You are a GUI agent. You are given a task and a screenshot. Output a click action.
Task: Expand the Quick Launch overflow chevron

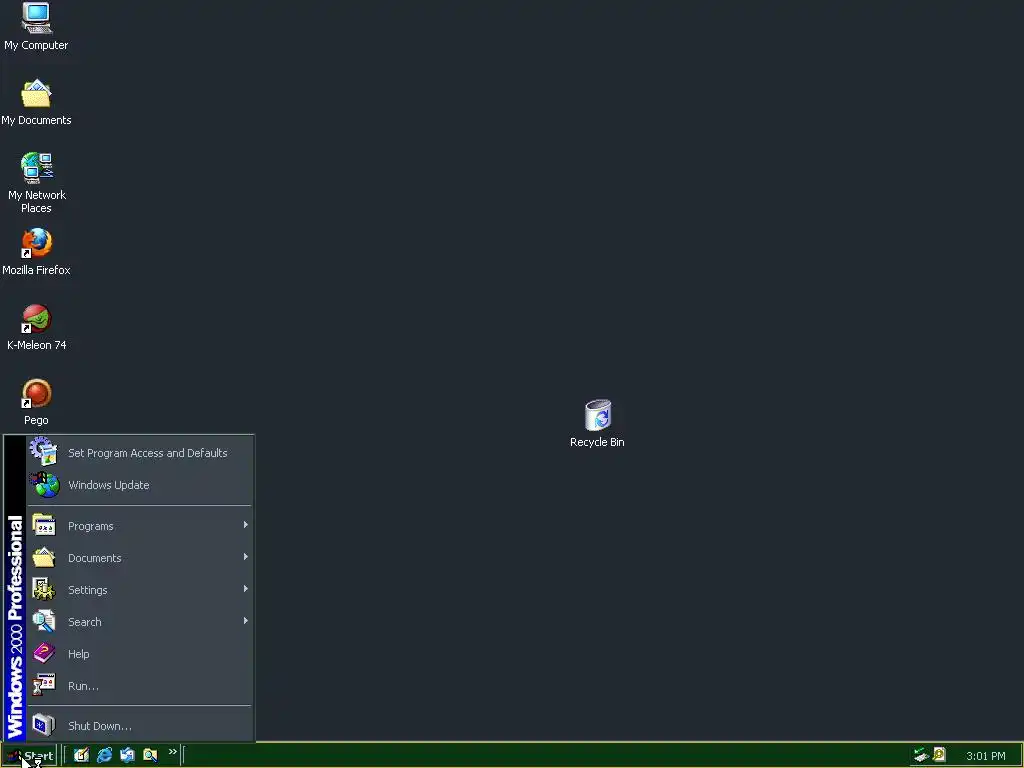point(172,752)
